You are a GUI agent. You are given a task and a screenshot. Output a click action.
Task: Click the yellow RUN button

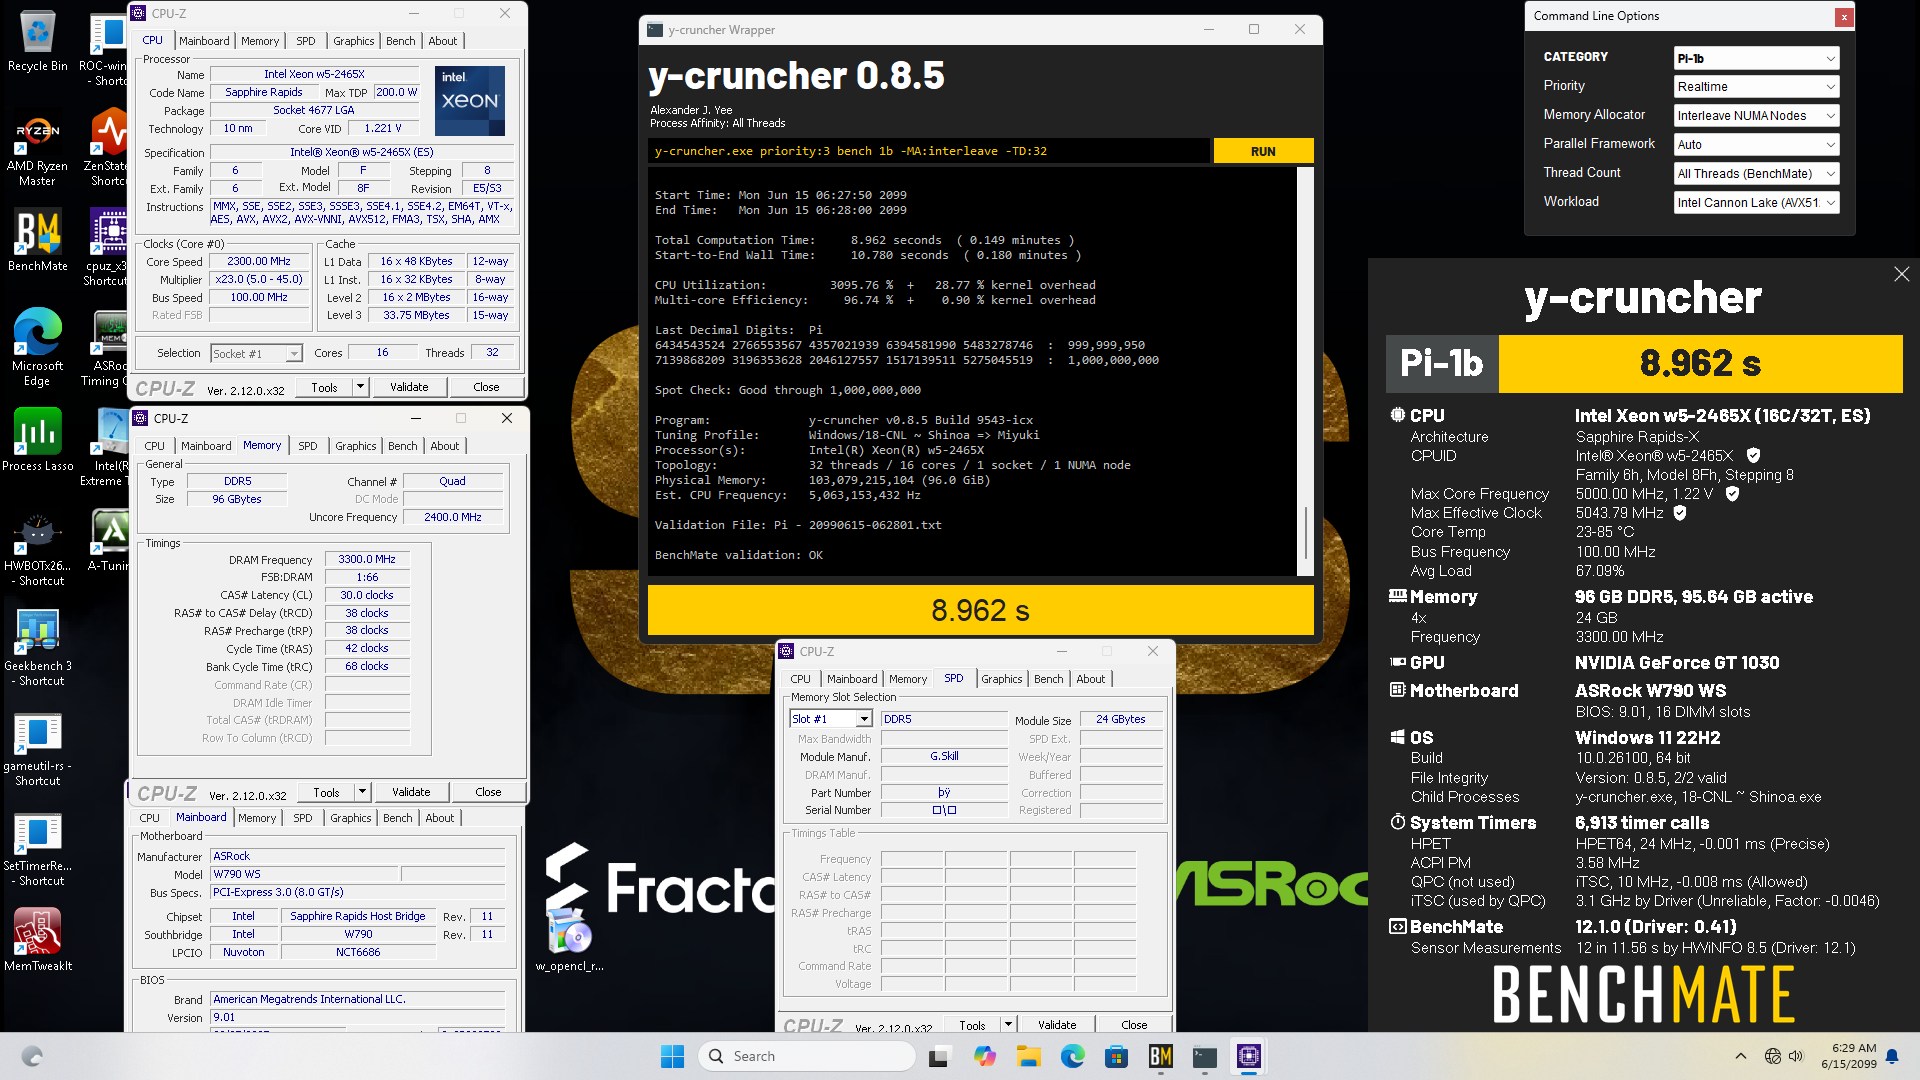coord(1263,151)
